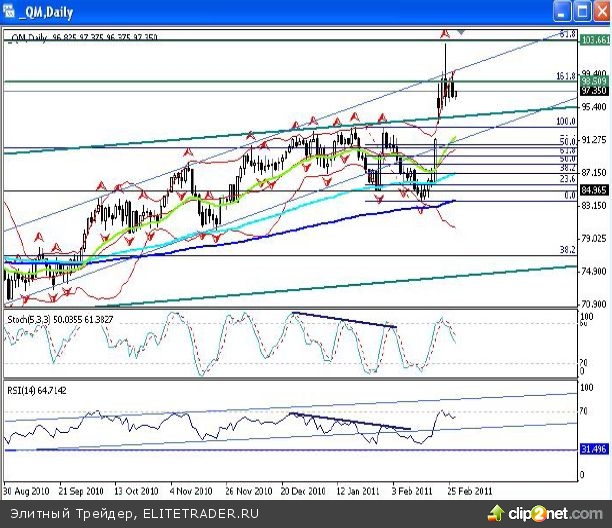This screenshot has width=612, height=528.
Task: Click the 84.365 price level label
Action: (x=594, y=190)
